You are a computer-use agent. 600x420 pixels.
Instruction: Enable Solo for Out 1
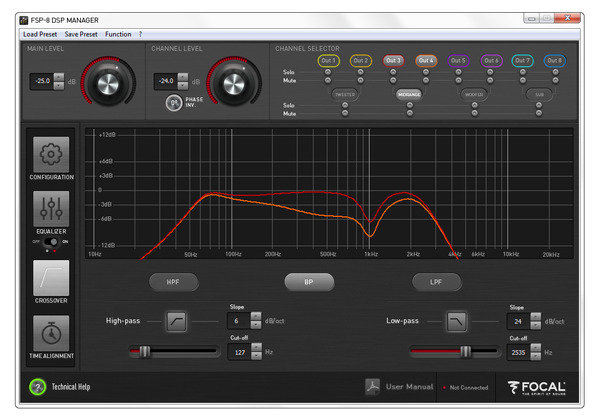328,72
